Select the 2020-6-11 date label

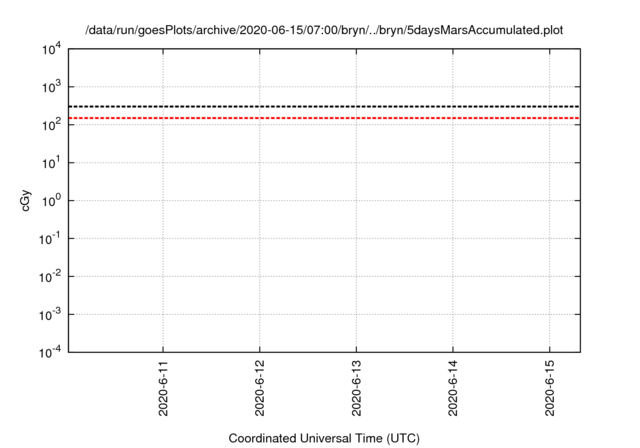[163, 388]
